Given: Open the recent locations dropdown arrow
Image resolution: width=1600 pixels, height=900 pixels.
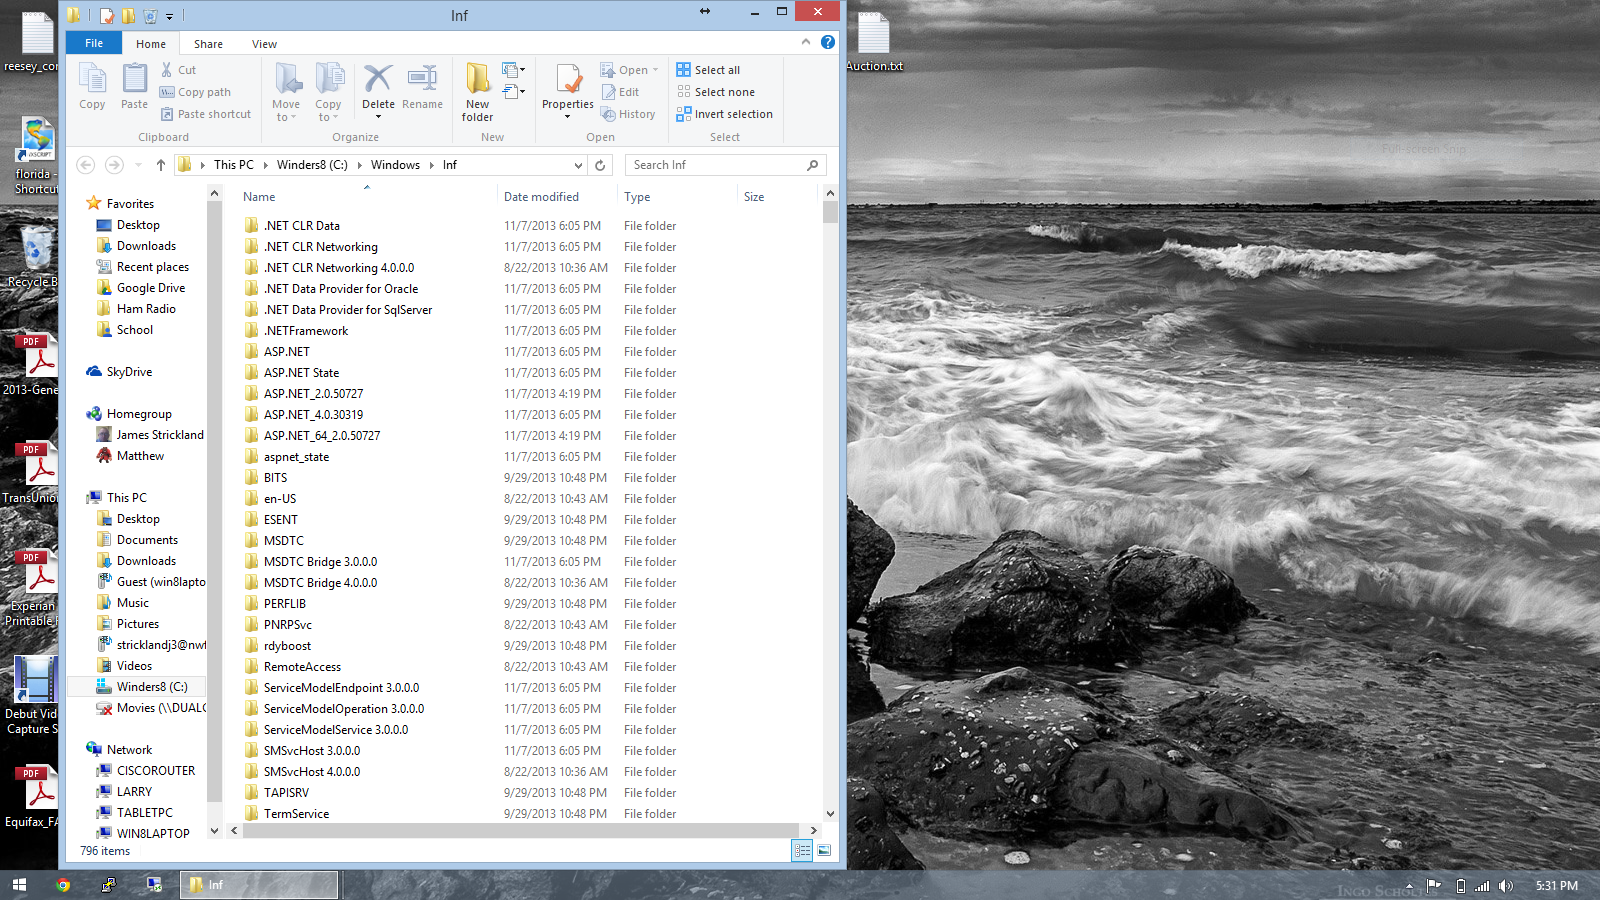Looking at the screenshot, I should 138,165.
